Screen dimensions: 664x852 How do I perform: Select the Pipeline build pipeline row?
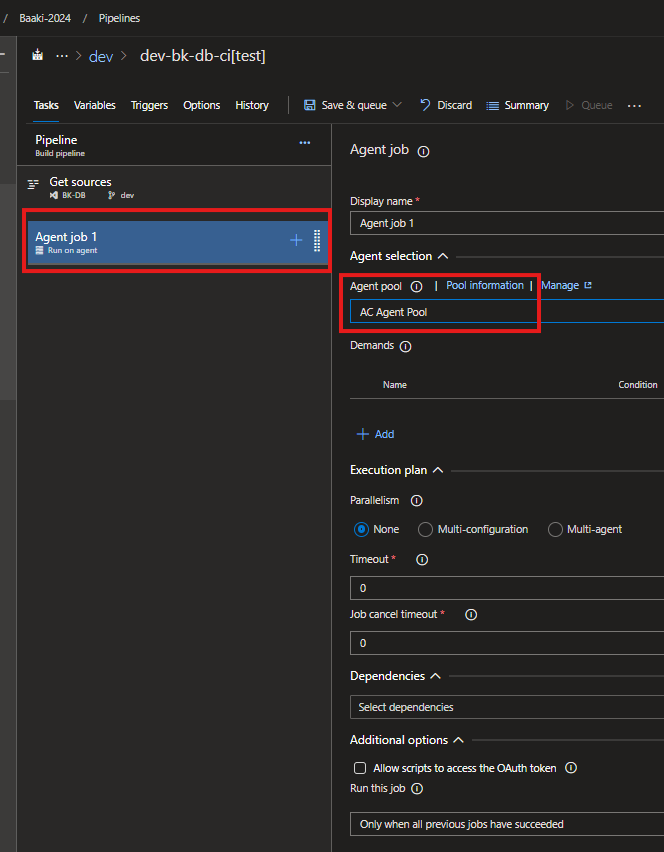tap(174, 145)
